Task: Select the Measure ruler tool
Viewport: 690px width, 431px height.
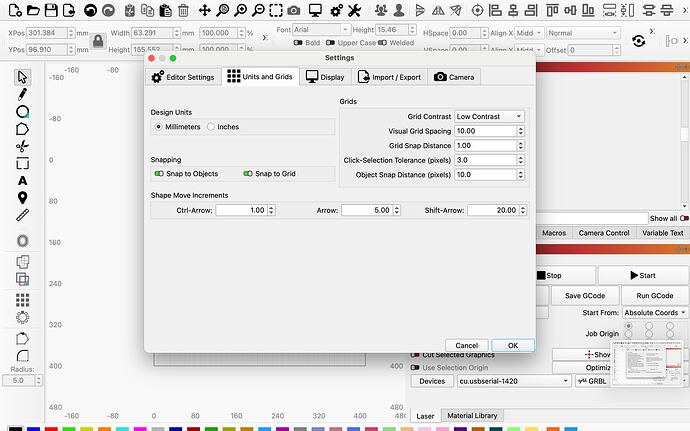Action: [22, 214]
